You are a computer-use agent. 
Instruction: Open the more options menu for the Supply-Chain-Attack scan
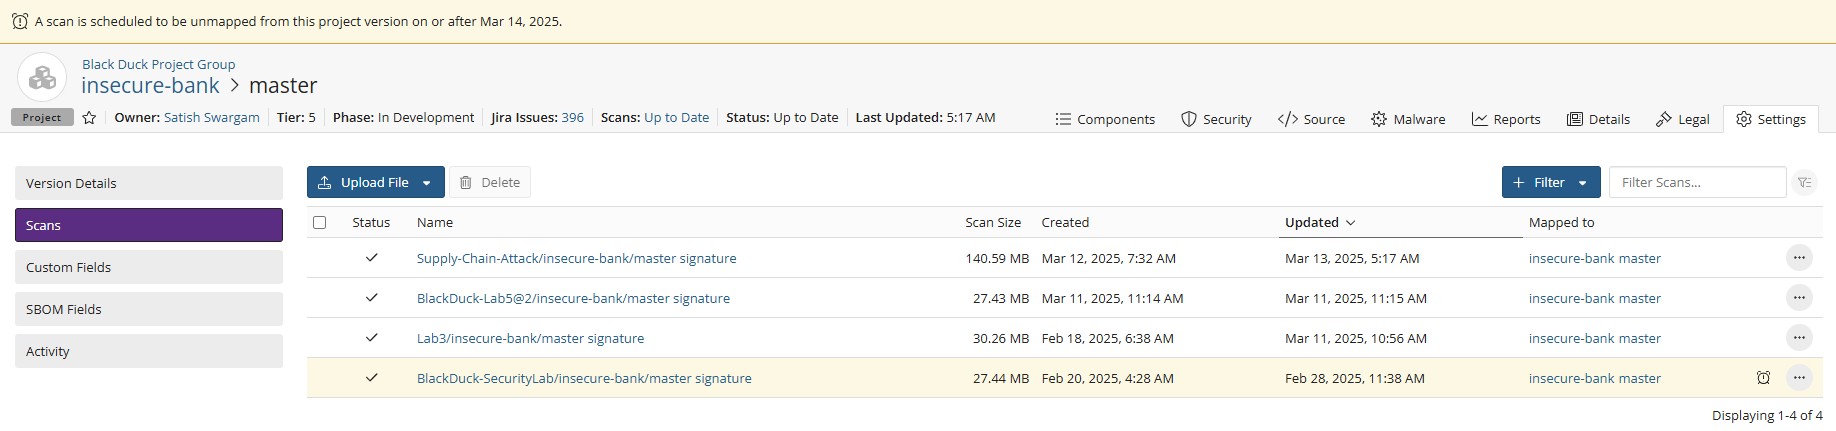coord(1799,258)
